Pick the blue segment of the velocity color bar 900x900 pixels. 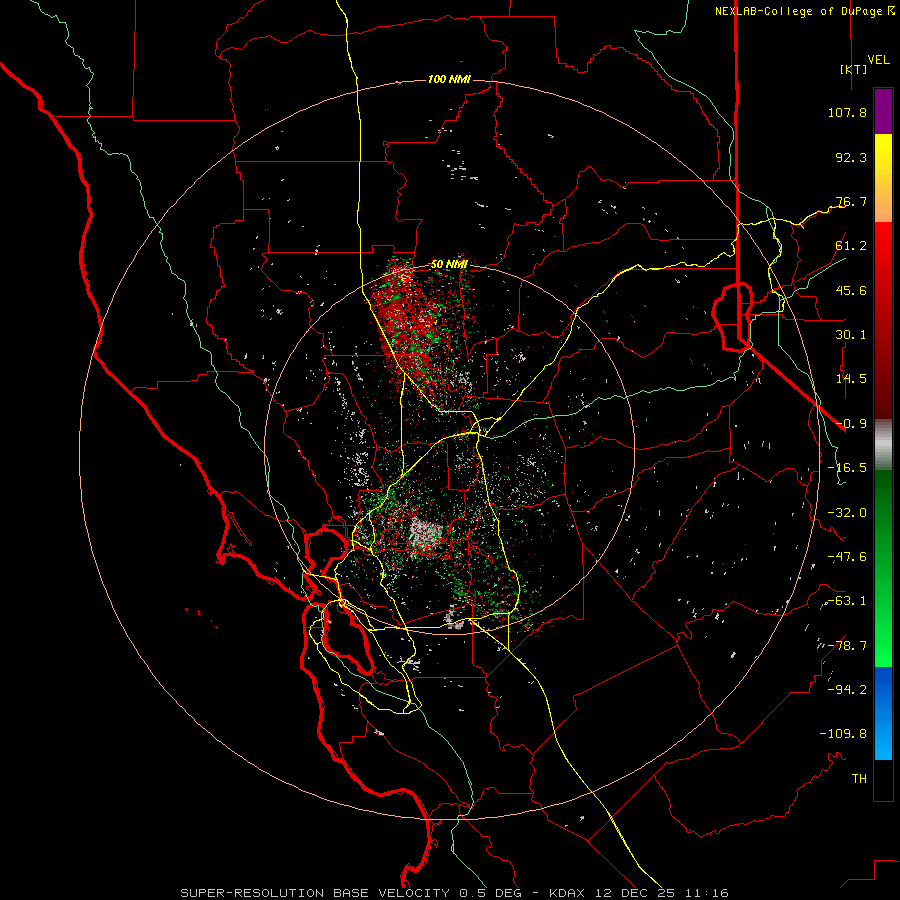coord(883,712)
